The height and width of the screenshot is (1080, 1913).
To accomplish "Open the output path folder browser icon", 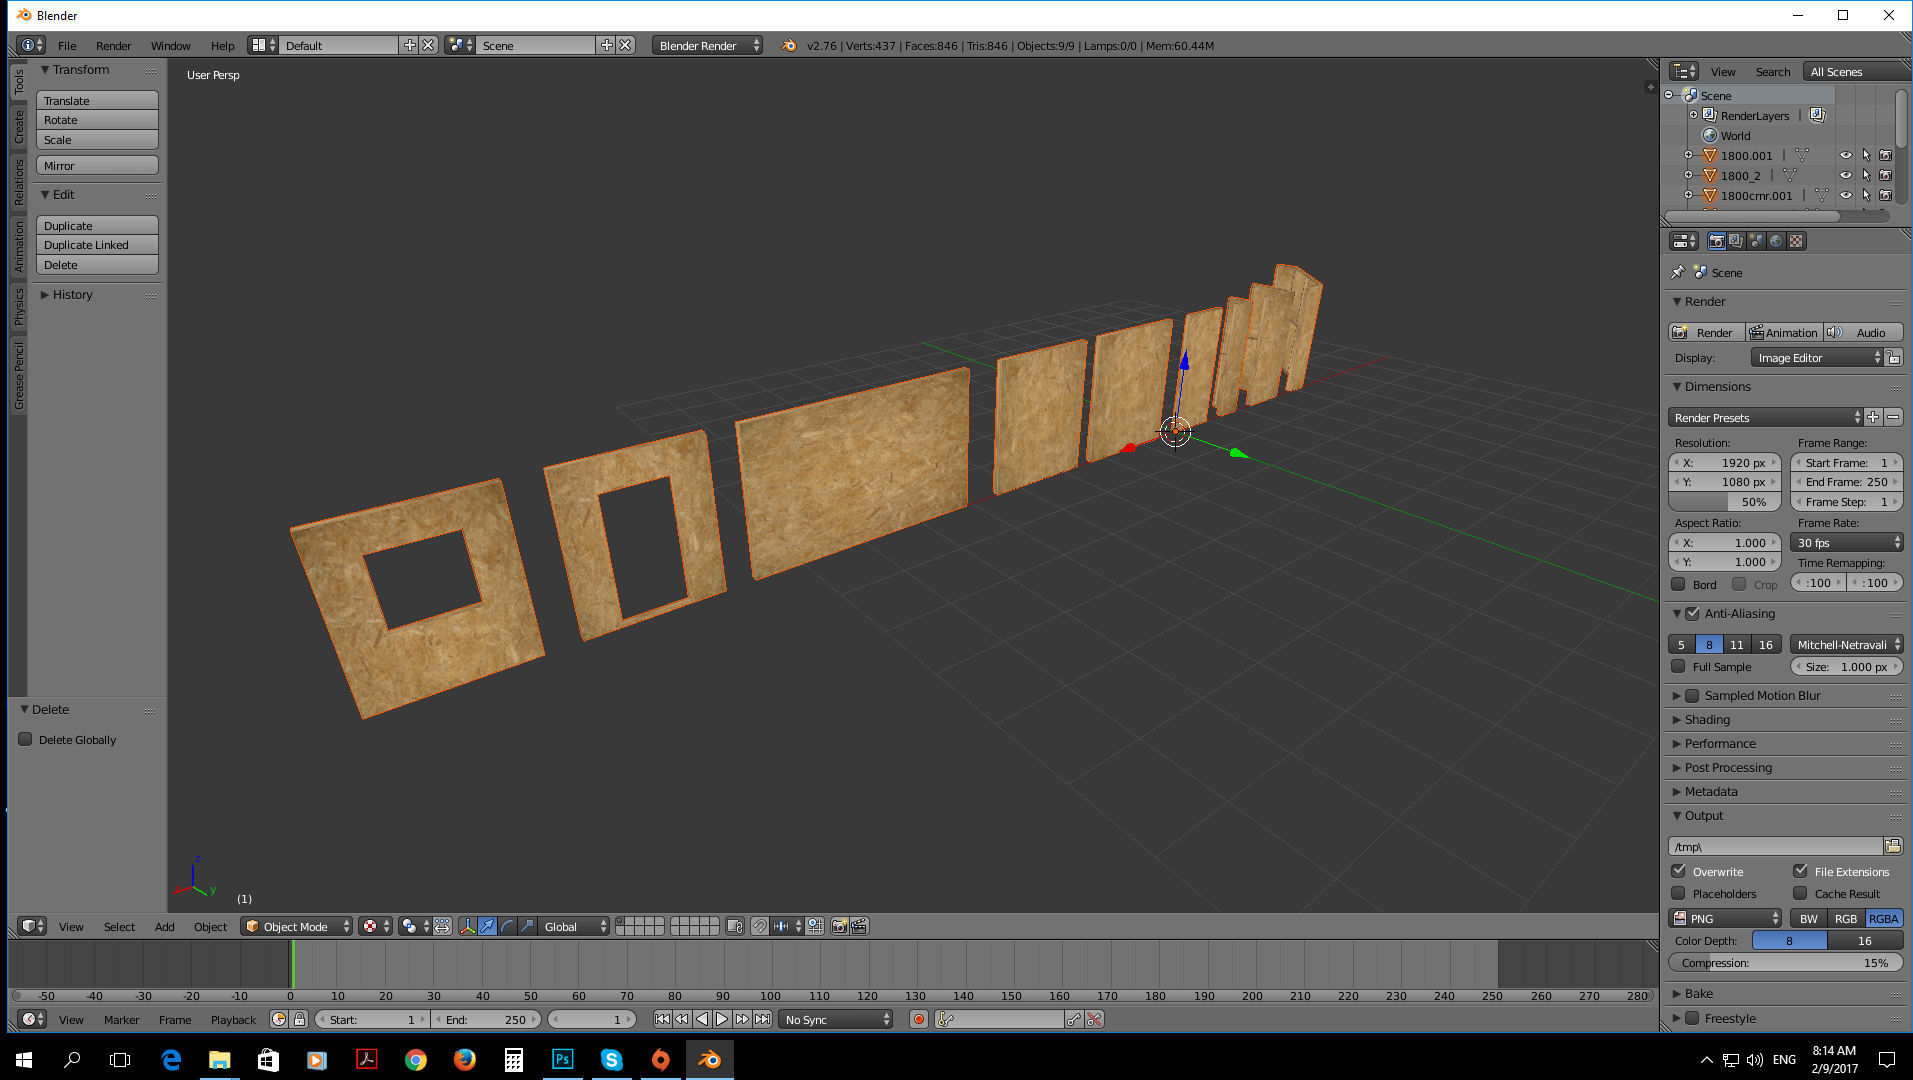I will (1893, 846).
